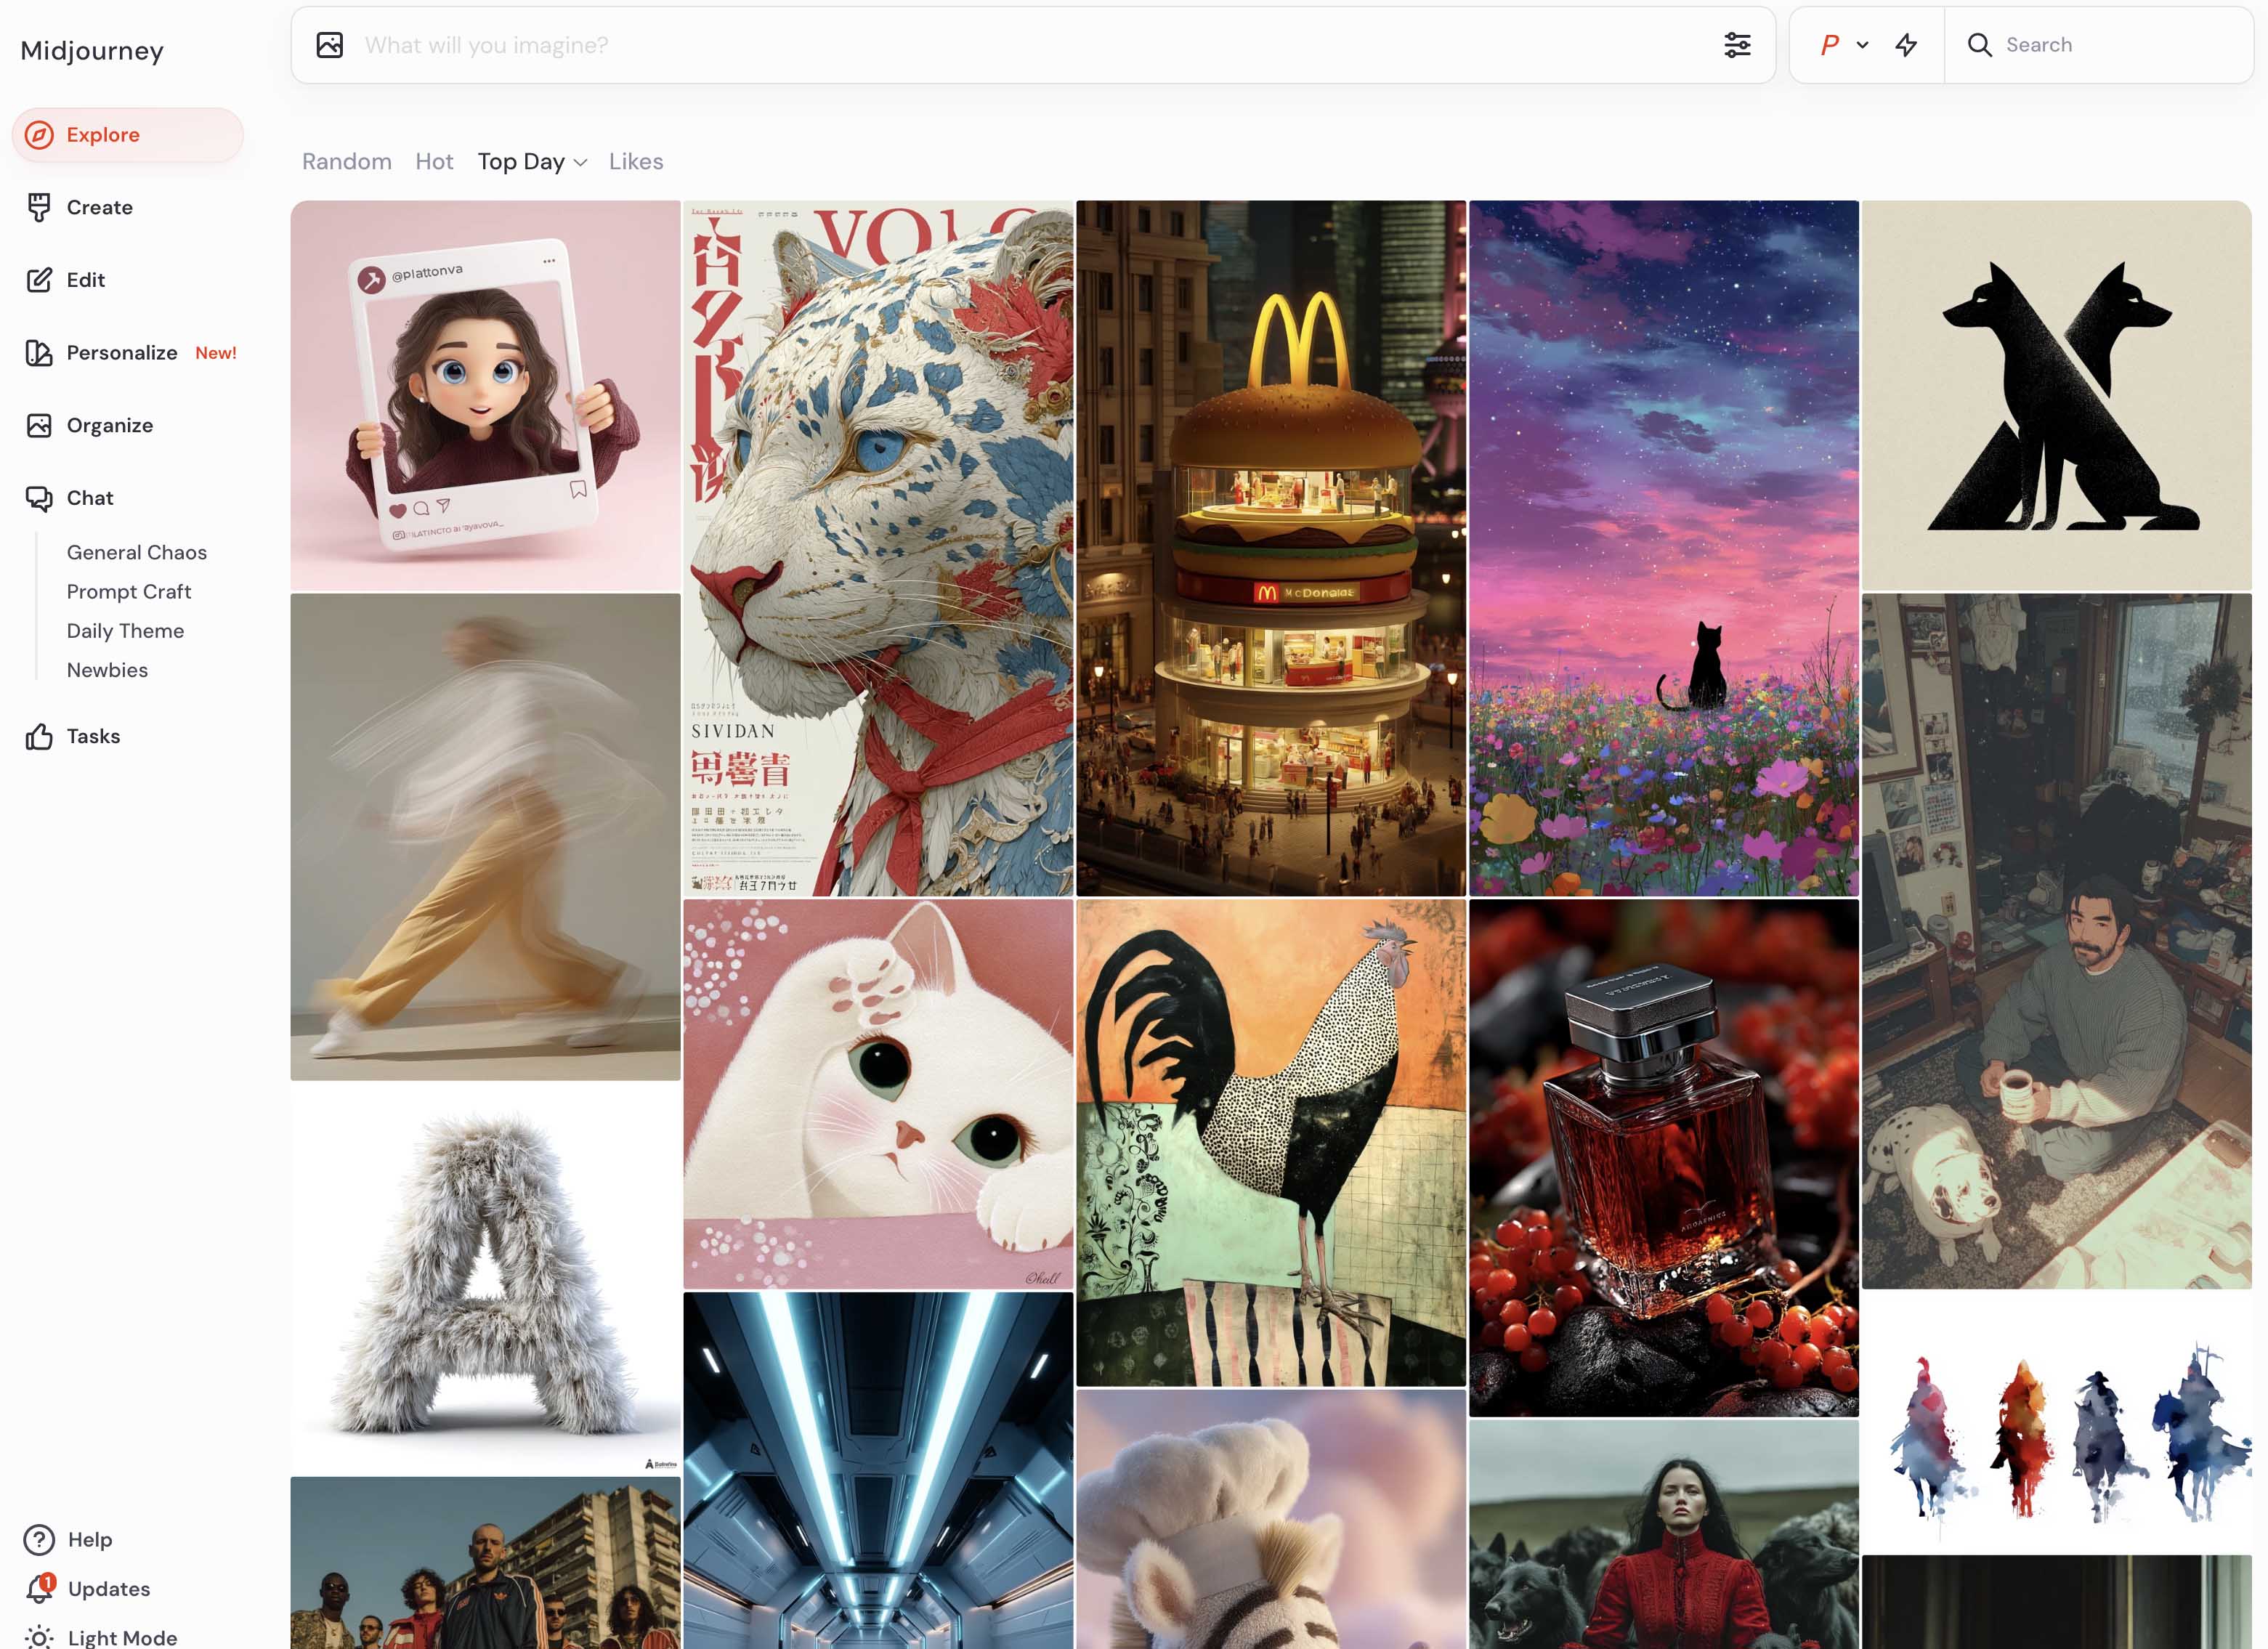This screenshot has height=1649, width=2268.
Task: Click the Chat bubbles icon
Action: (x=39, y=498)
